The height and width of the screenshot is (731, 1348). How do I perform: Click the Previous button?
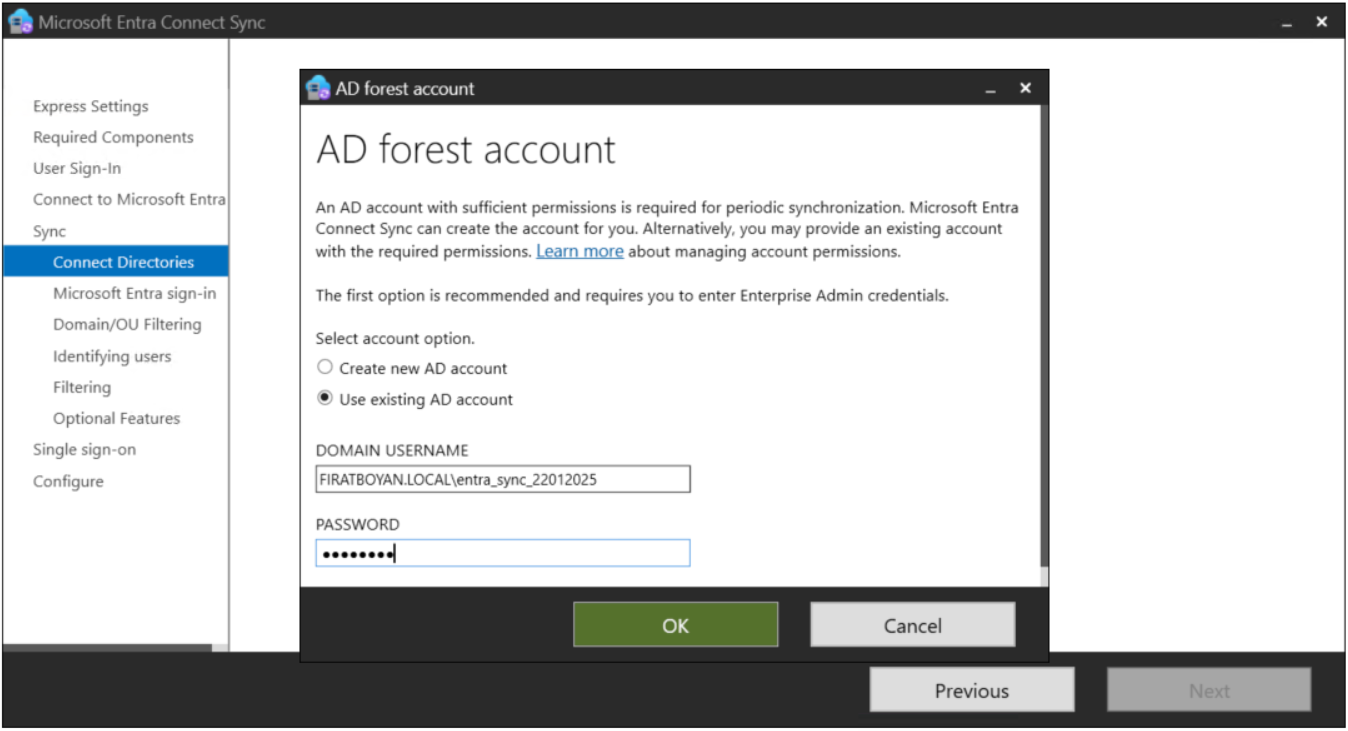(972, 690)
